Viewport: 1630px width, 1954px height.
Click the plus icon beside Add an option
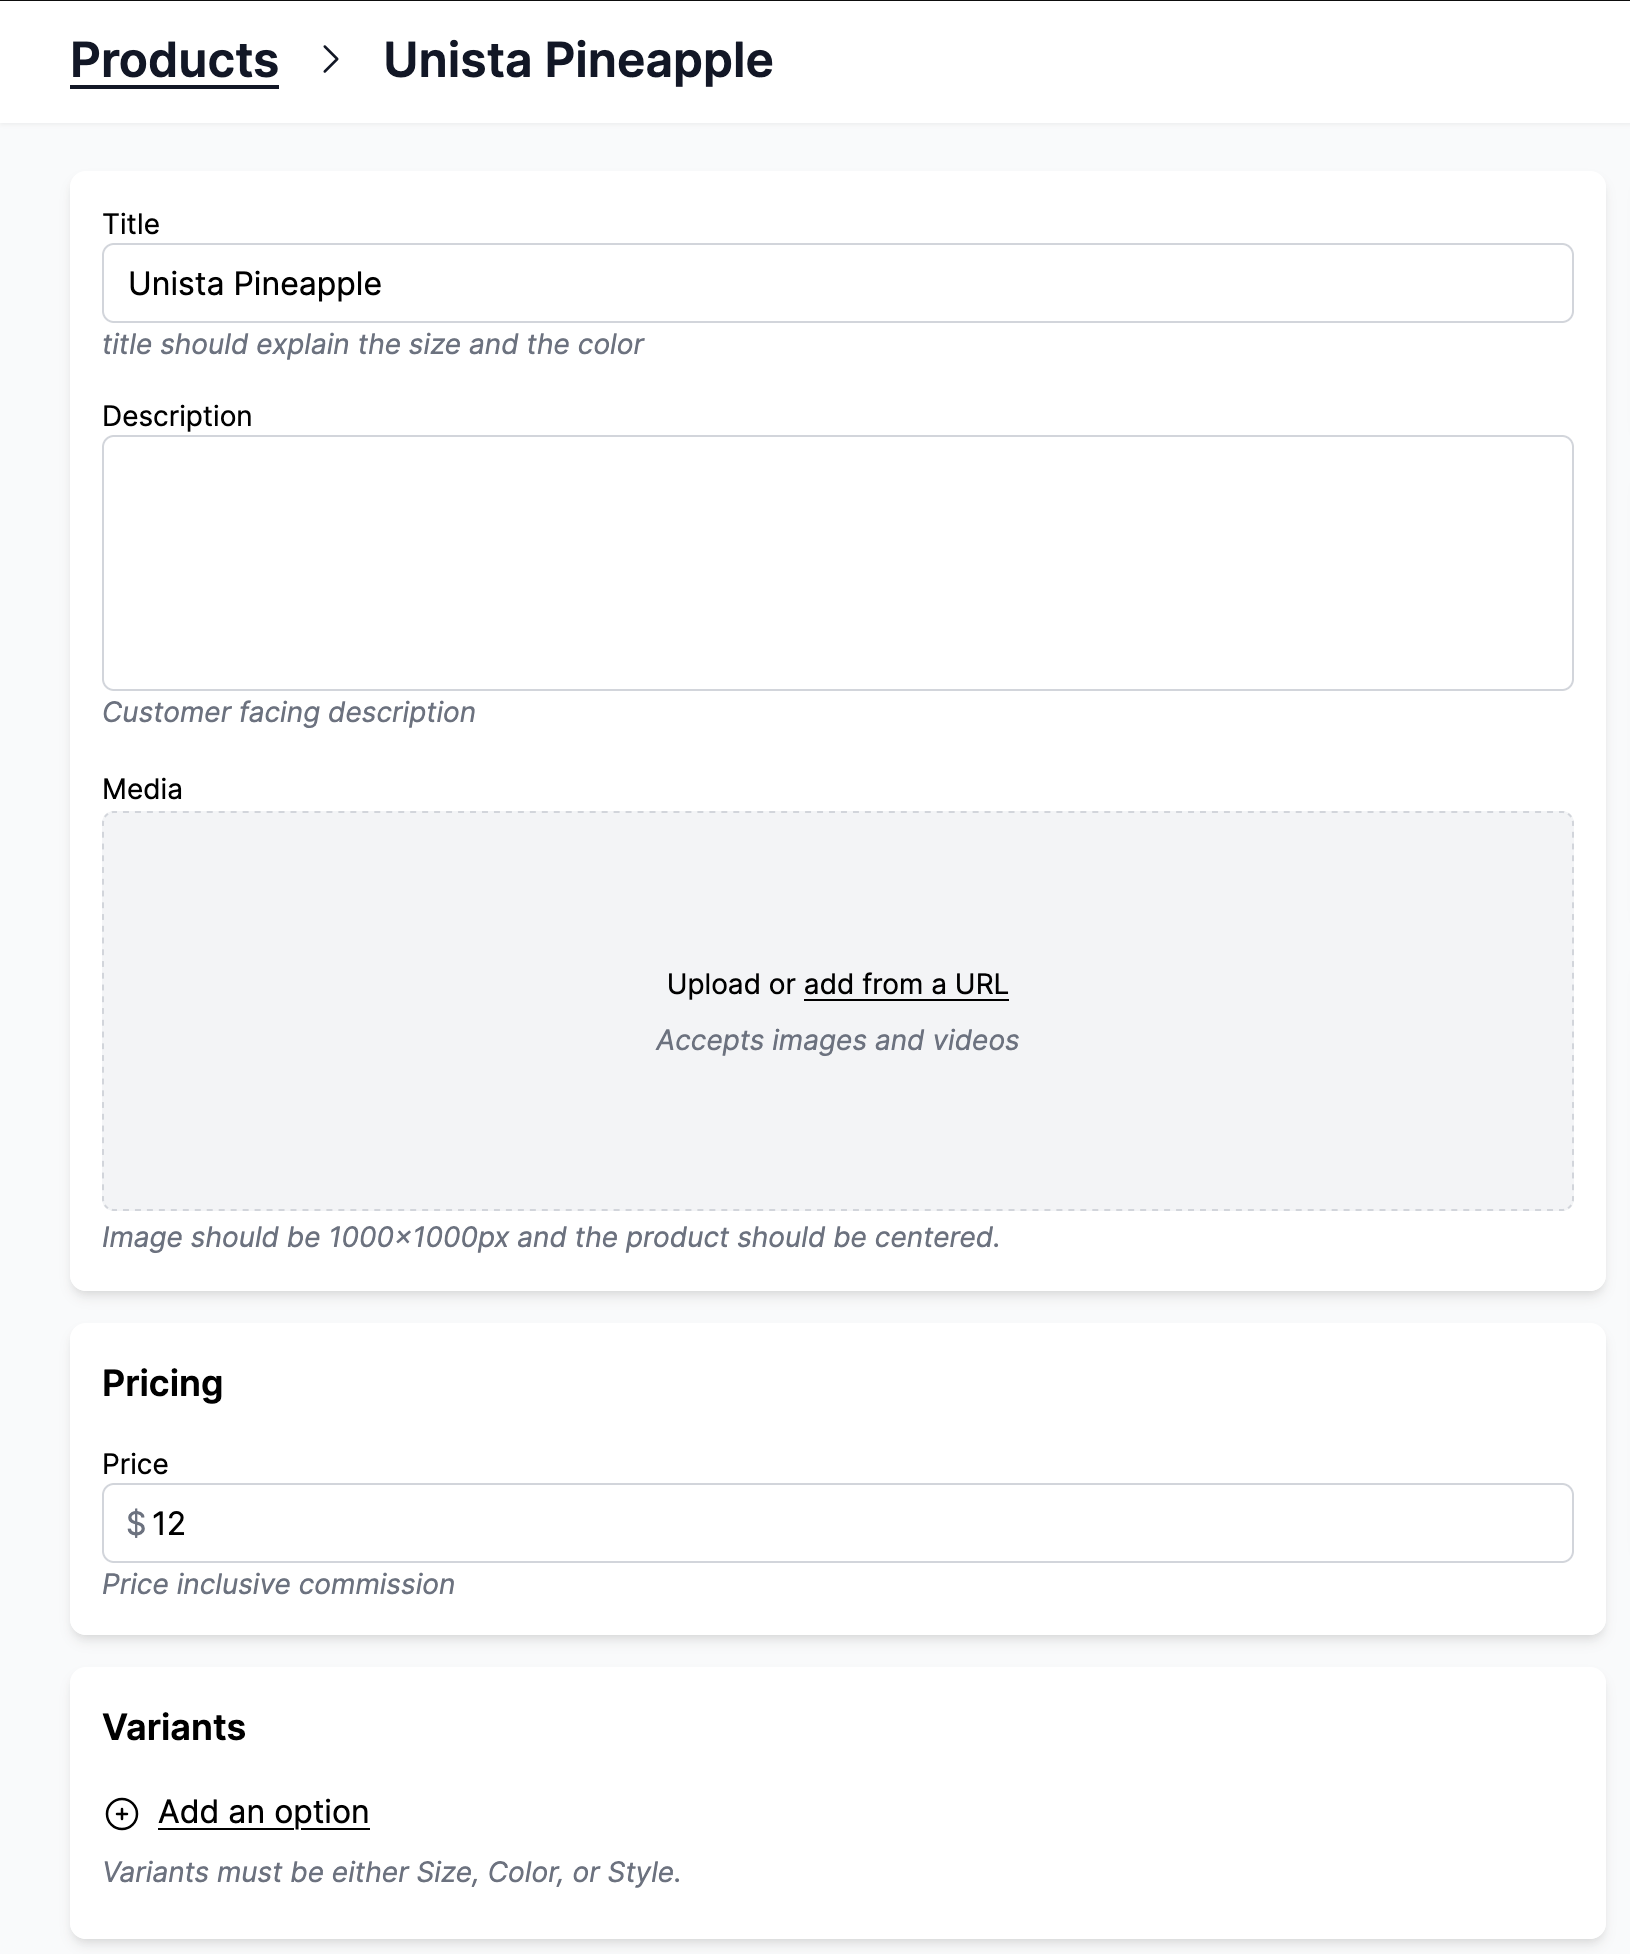click(x=123, y=1812)
